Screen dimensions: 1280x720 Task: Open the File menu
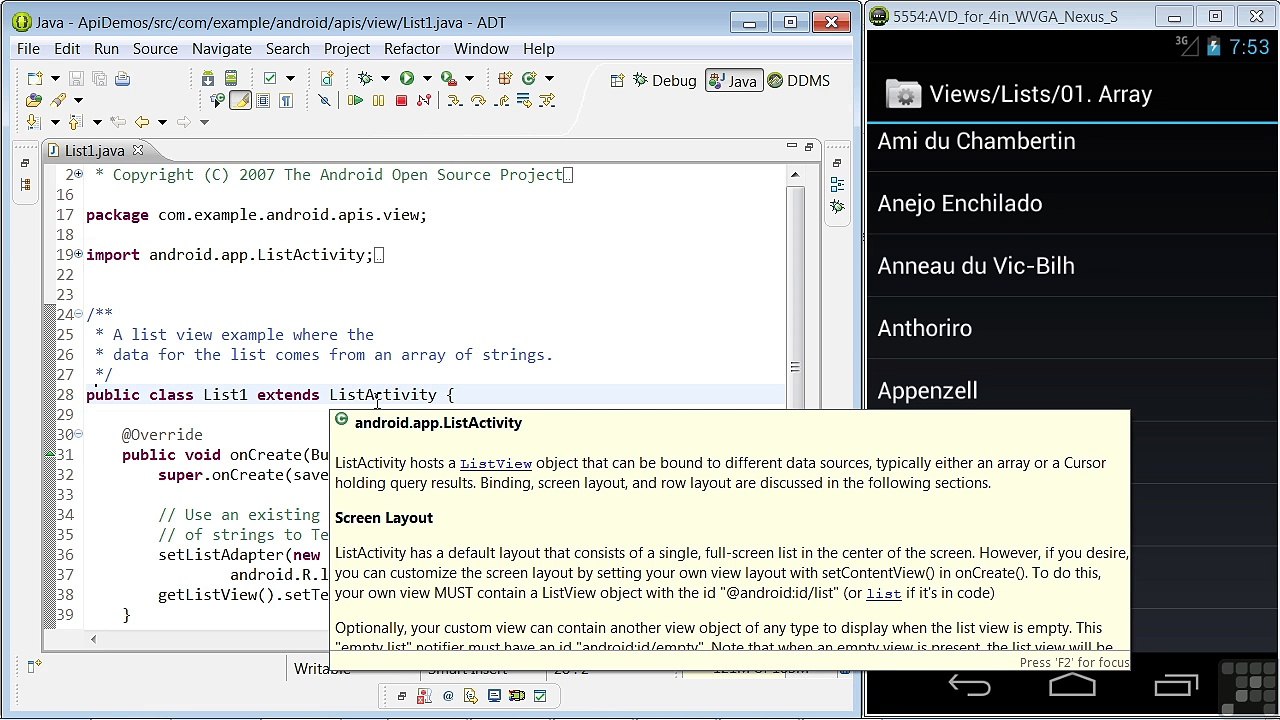point(28,48)
